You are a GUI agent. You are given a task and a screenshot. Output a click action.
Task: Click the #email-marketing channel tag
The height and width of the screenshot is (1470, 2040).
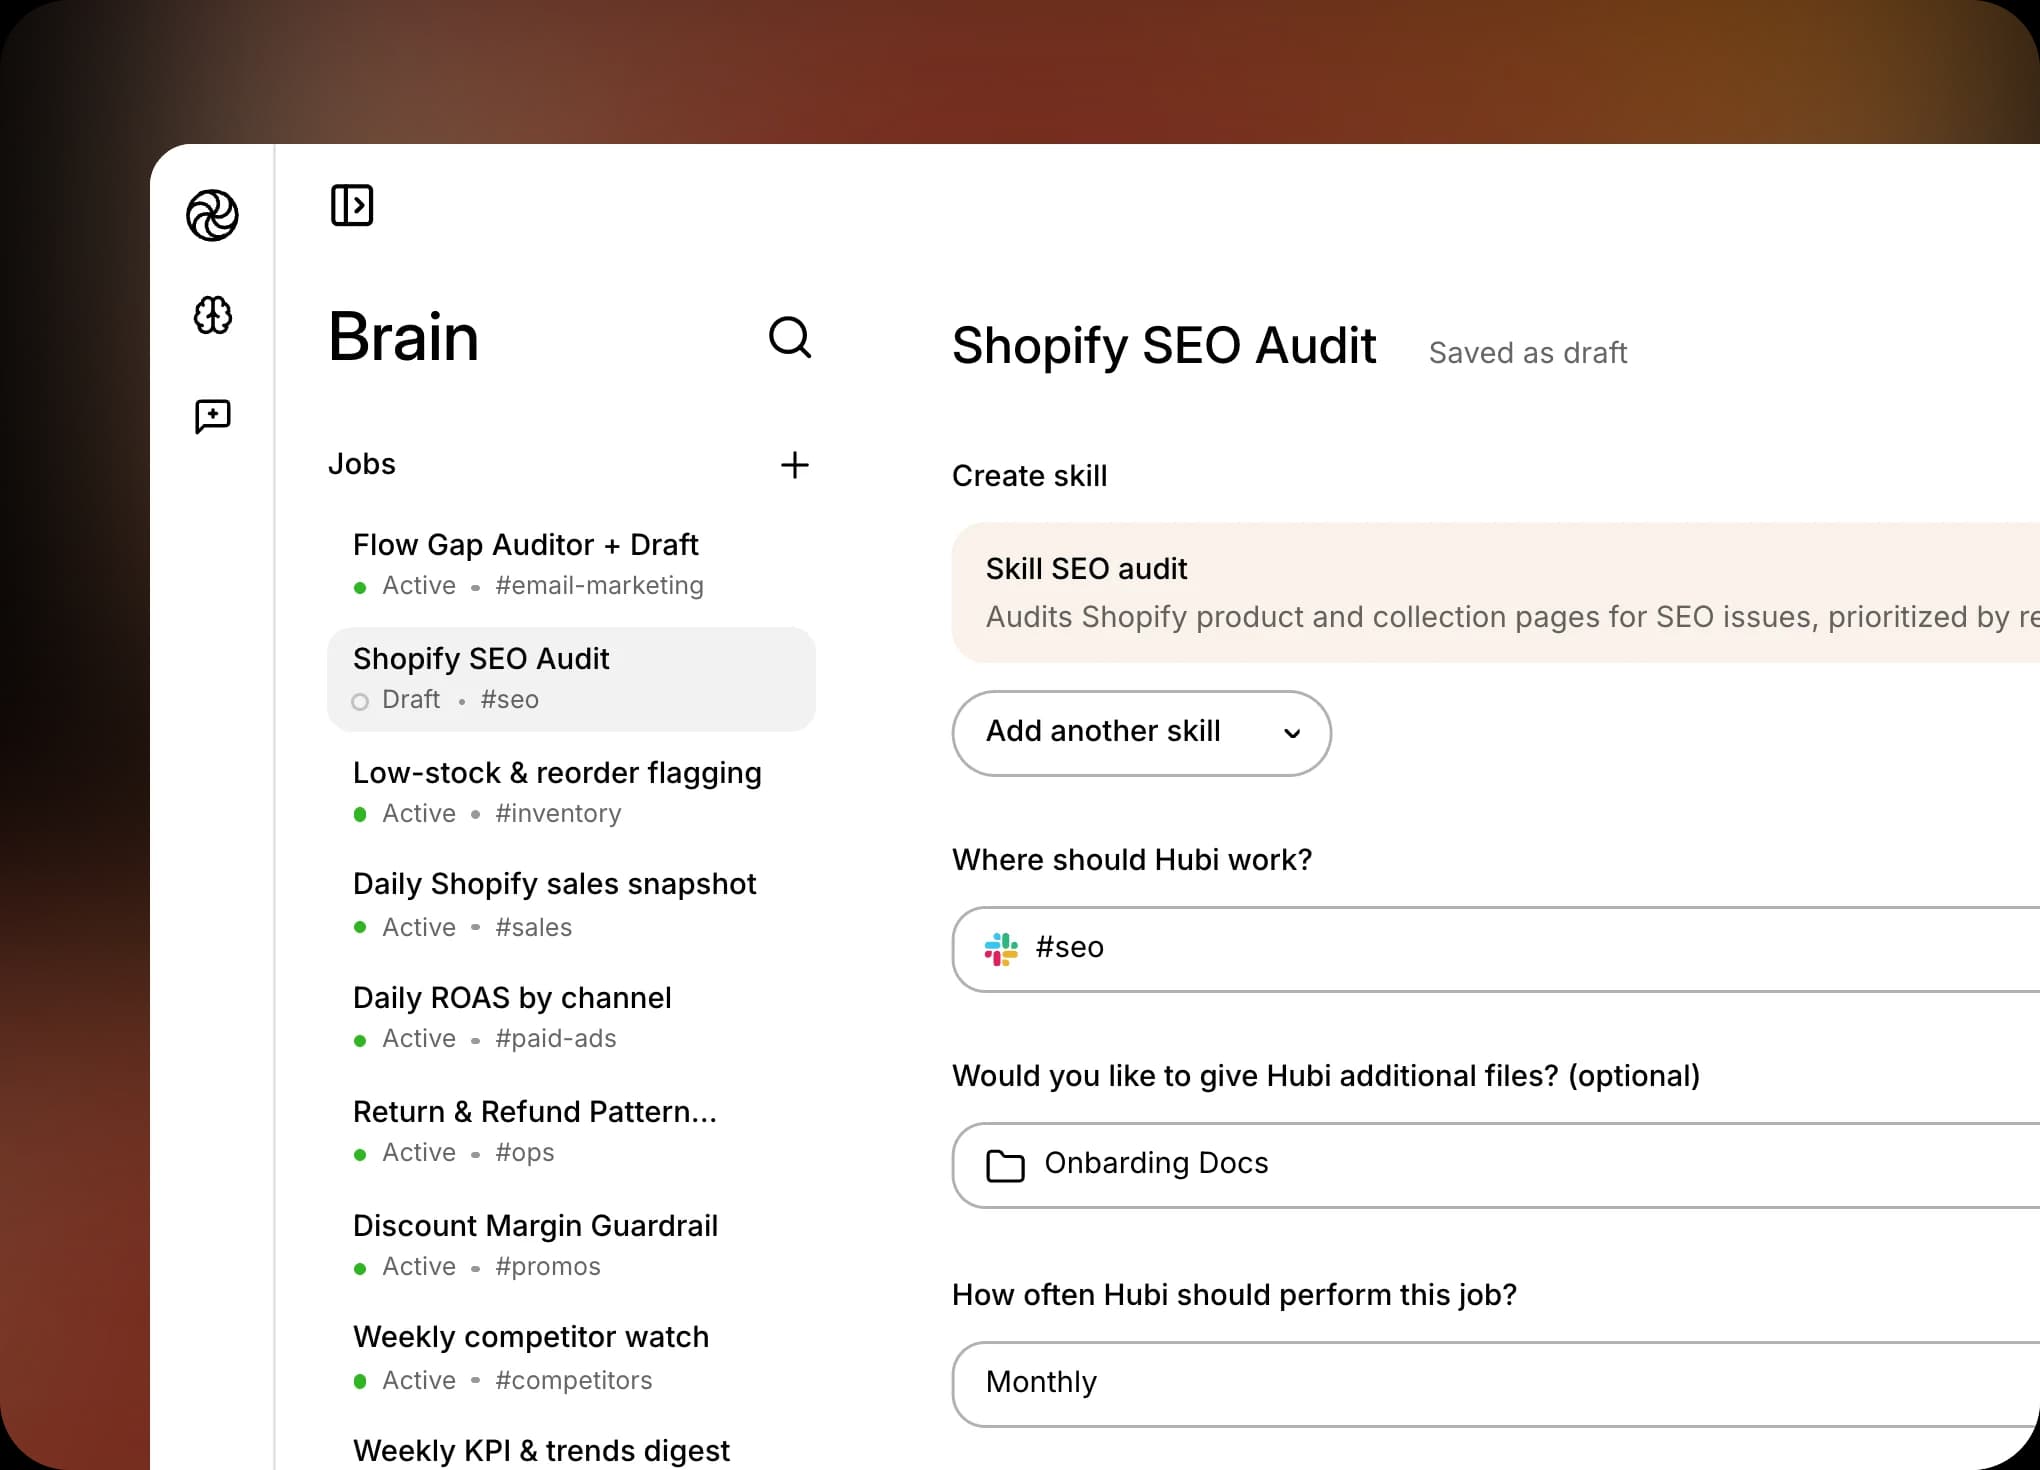pos(599,585)
